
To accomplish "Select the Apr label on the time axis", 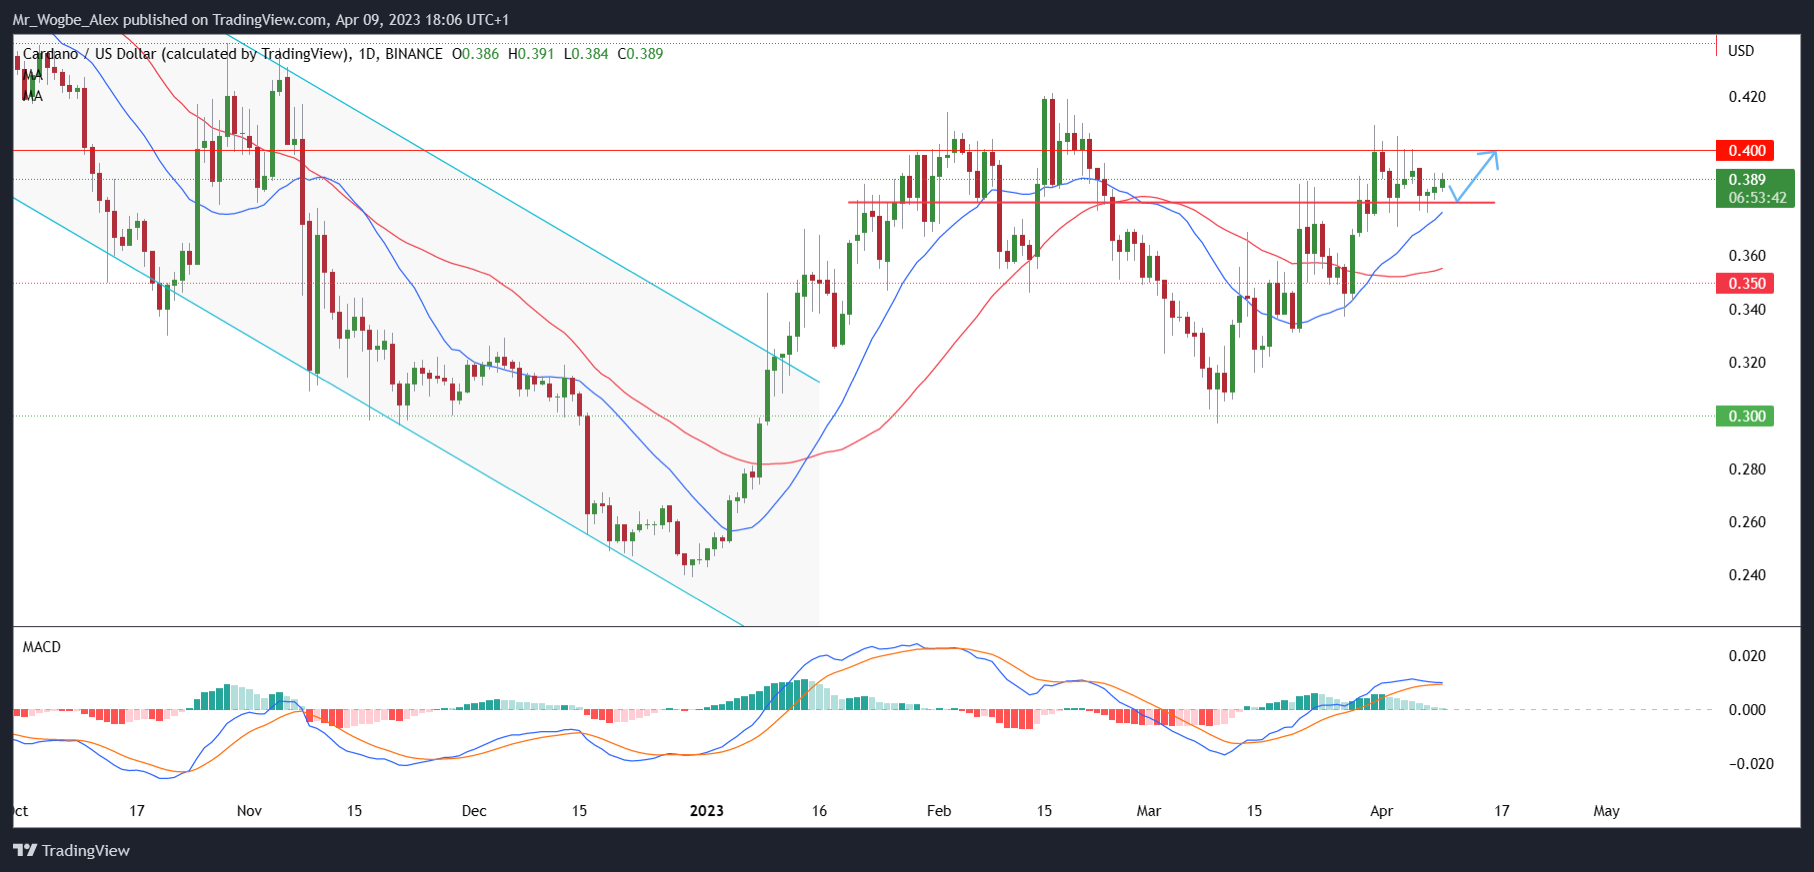I will click(1381, 810).
